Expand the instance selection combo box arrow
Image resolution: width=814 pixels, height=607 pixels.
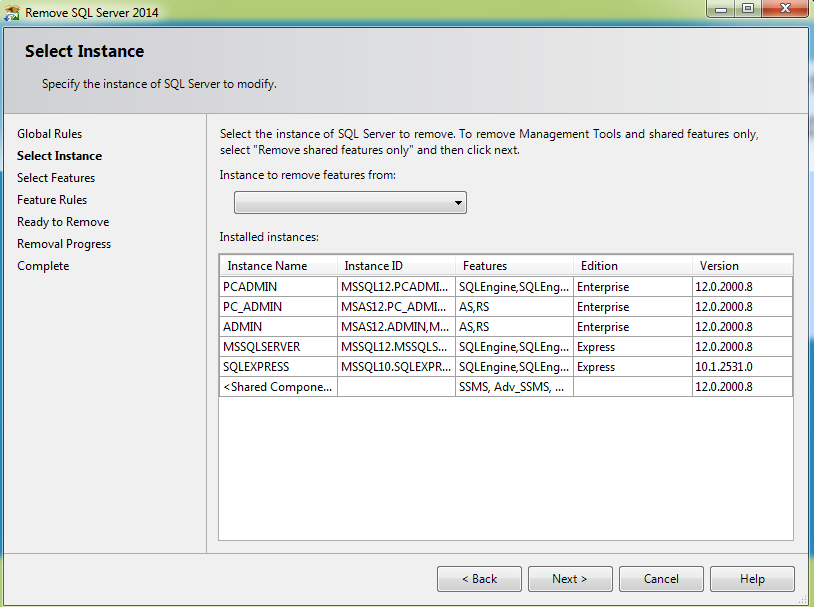459,202
